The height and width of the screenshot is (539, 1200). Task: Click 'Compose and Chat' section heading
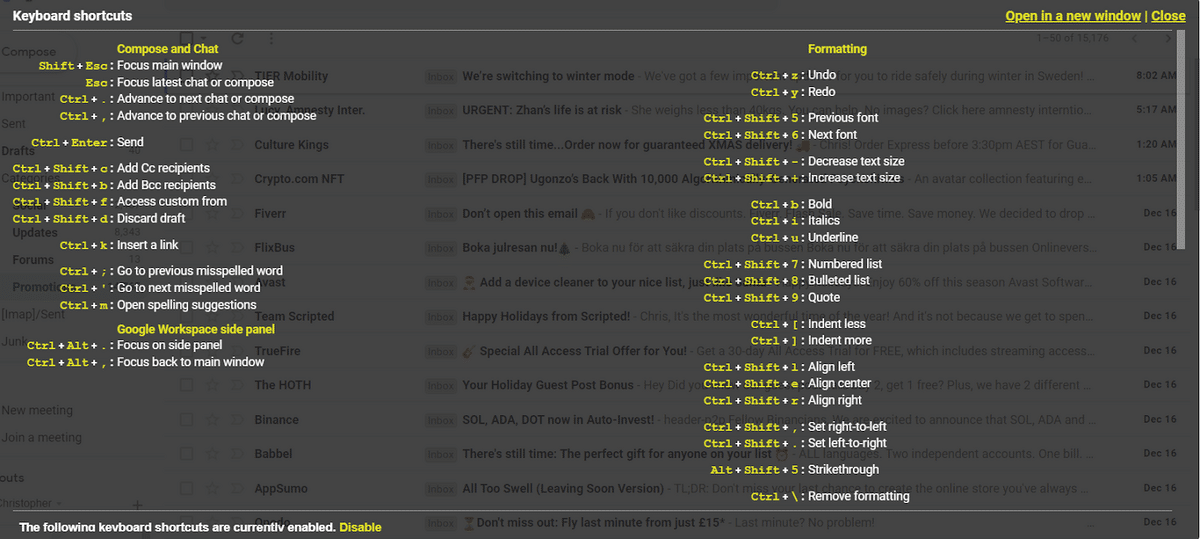pyautogui.click(x=167, y=49)
